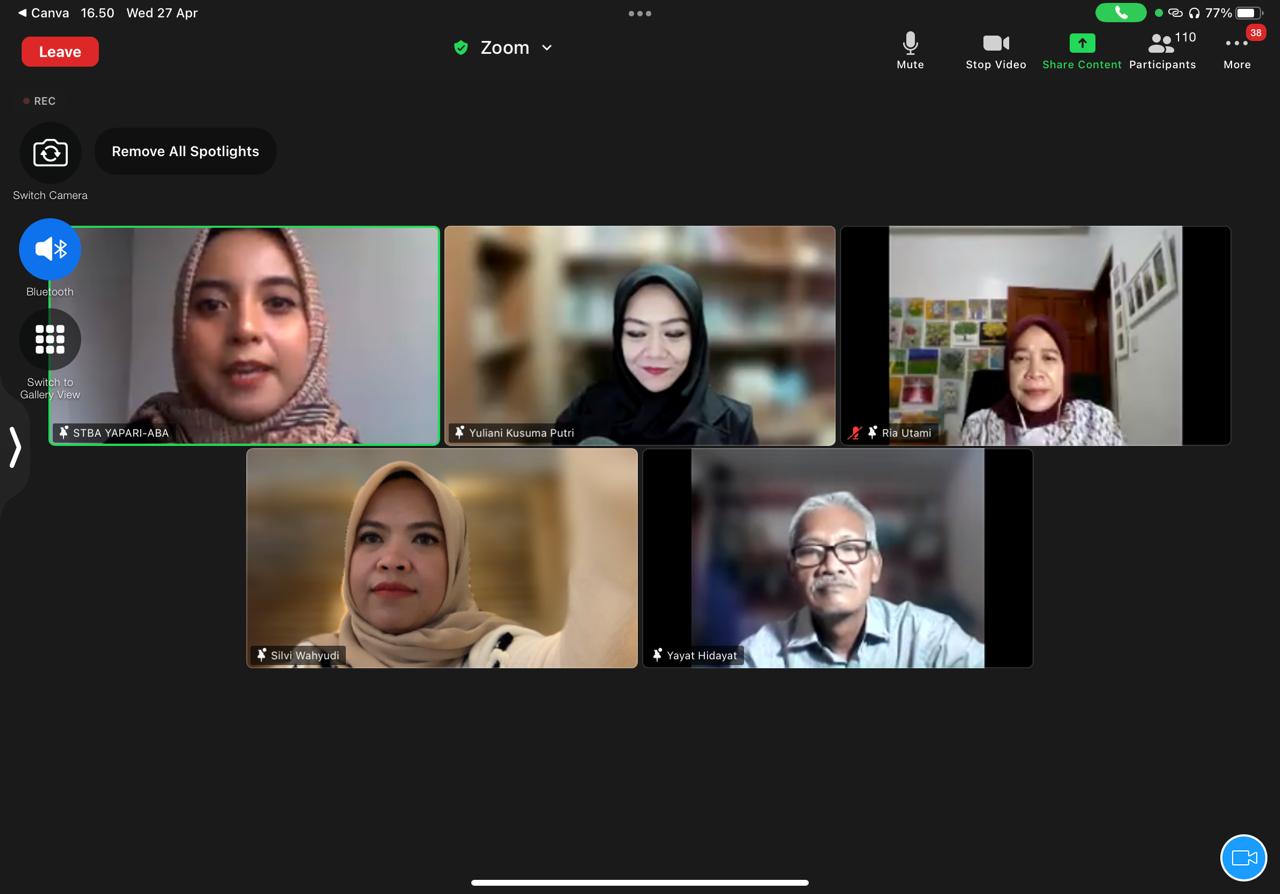The height and width of the screenshot is (894, 1280).
Task: Click the STBA YAPARI-ABA name label
Action: [x=121, y=433]
